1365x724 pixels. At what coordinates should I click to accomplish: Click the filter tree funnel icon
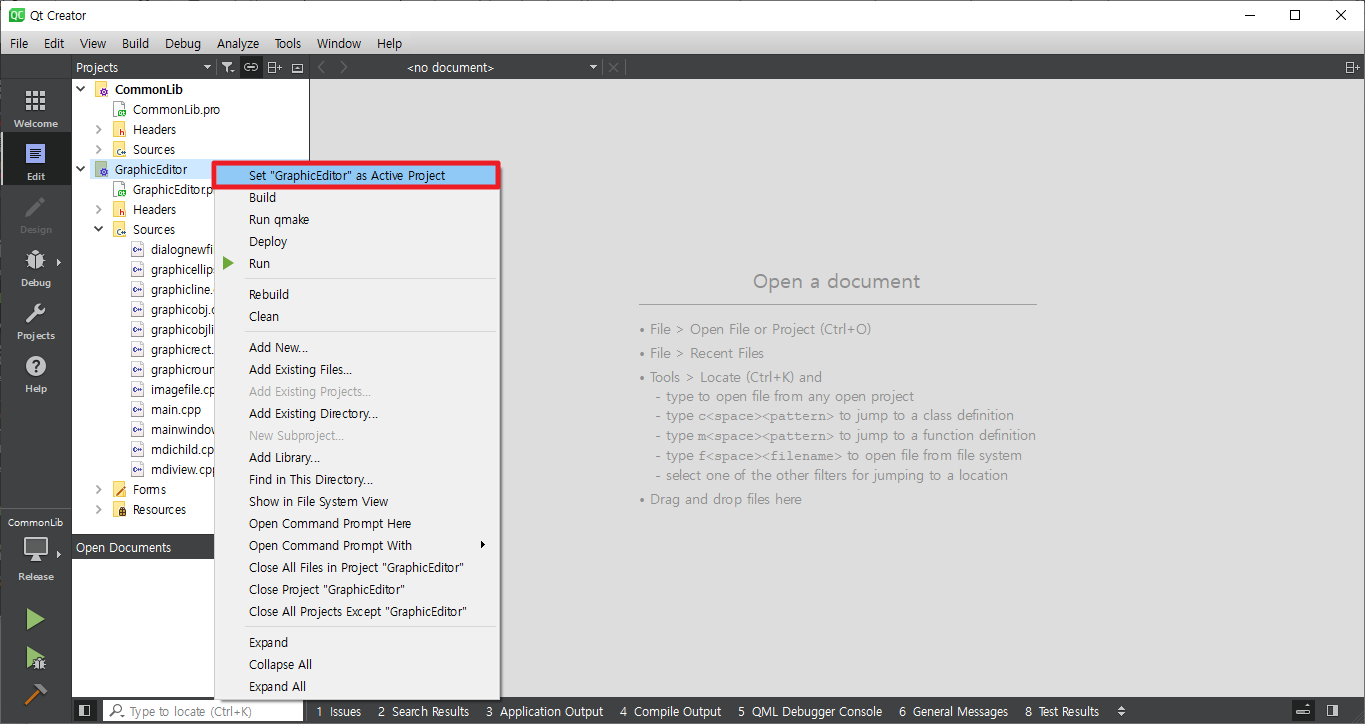228,67
